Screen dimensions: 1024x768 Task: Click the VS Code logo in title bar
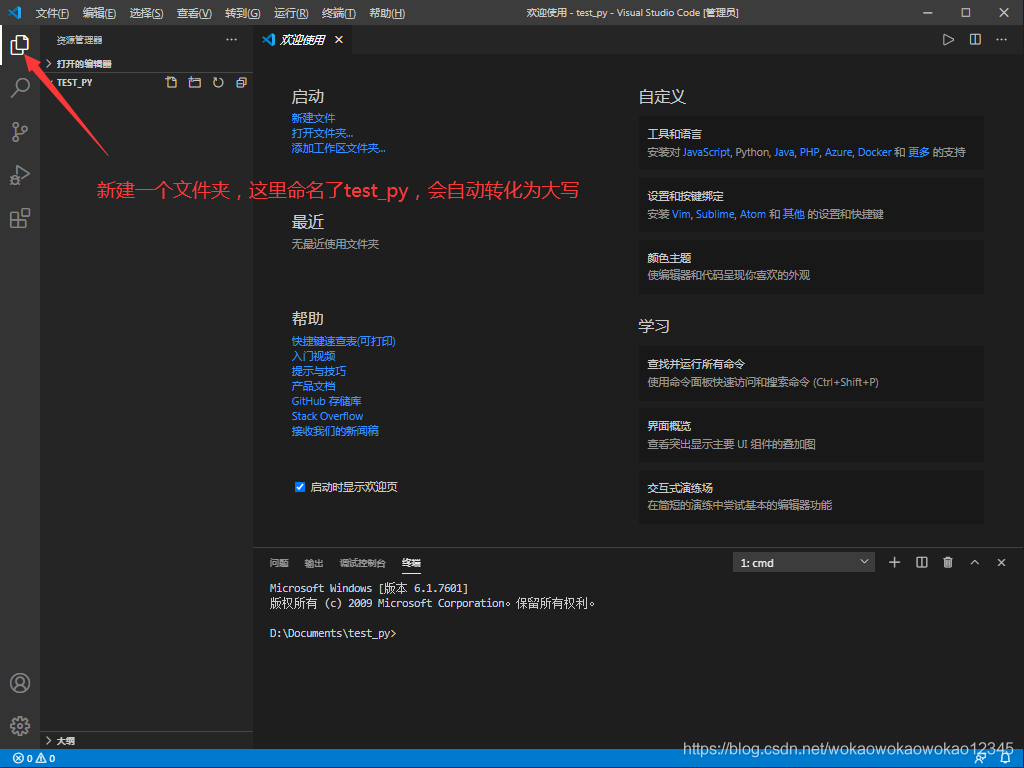pyautogui.click(x=14, y=12)
